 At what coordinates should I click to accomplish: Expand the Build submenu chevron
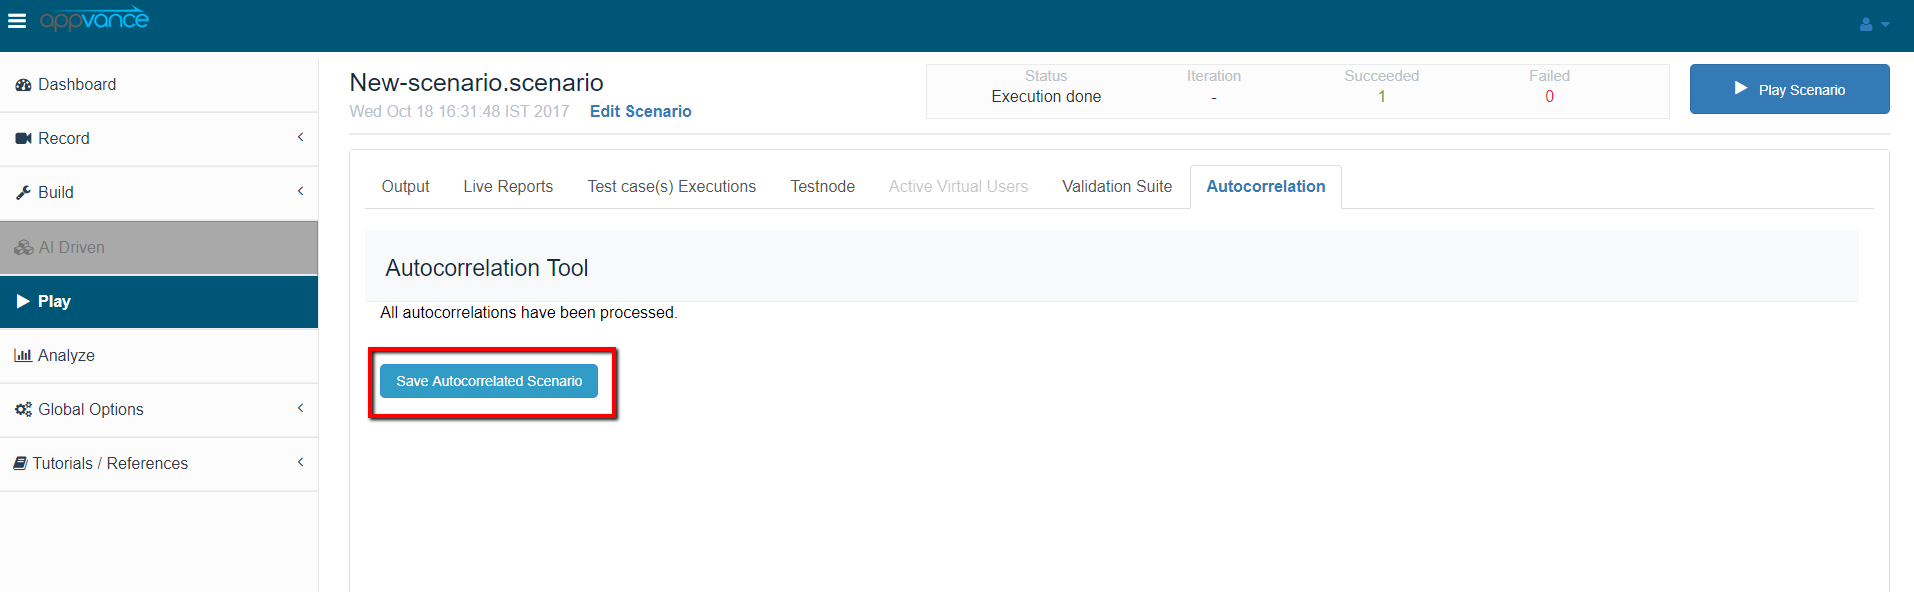tap(300, 191)
